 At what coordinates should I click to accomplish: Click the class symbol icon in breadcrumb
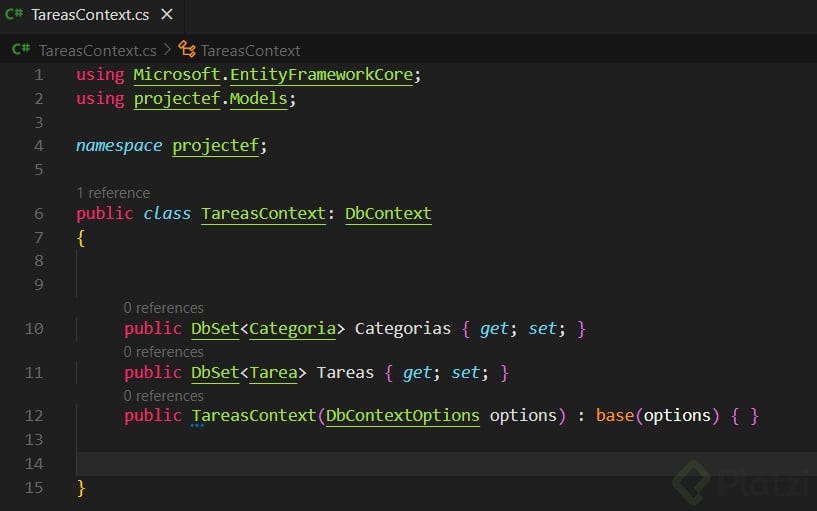click(187, 50)
